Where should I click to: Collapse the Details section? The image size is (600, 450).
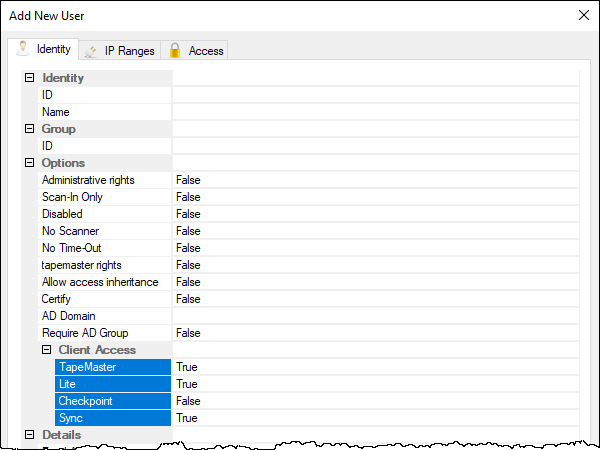click(x=29, y=434)
